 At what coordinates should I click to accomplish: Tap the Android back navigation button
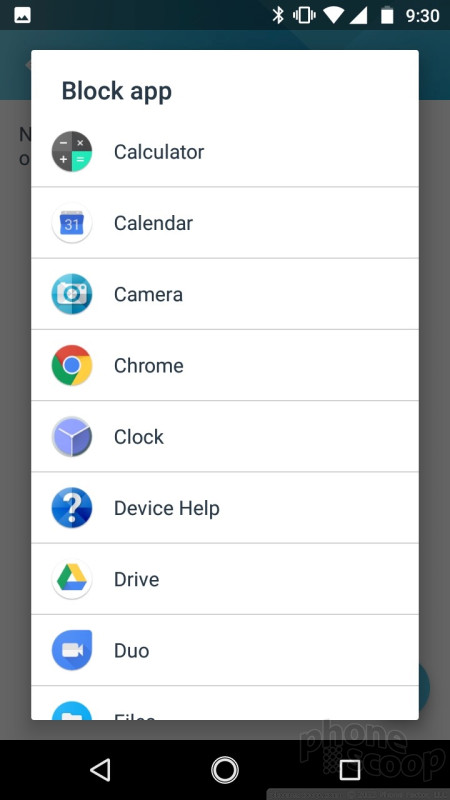pyautogui.click(x=101, y=769)
